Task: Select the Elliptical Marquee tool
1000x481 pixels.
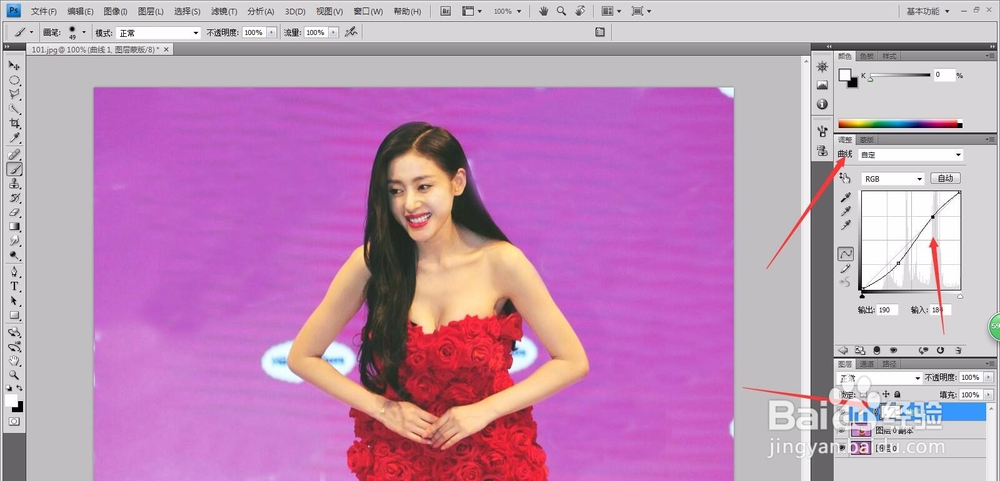Action: (x=14, y=80)
